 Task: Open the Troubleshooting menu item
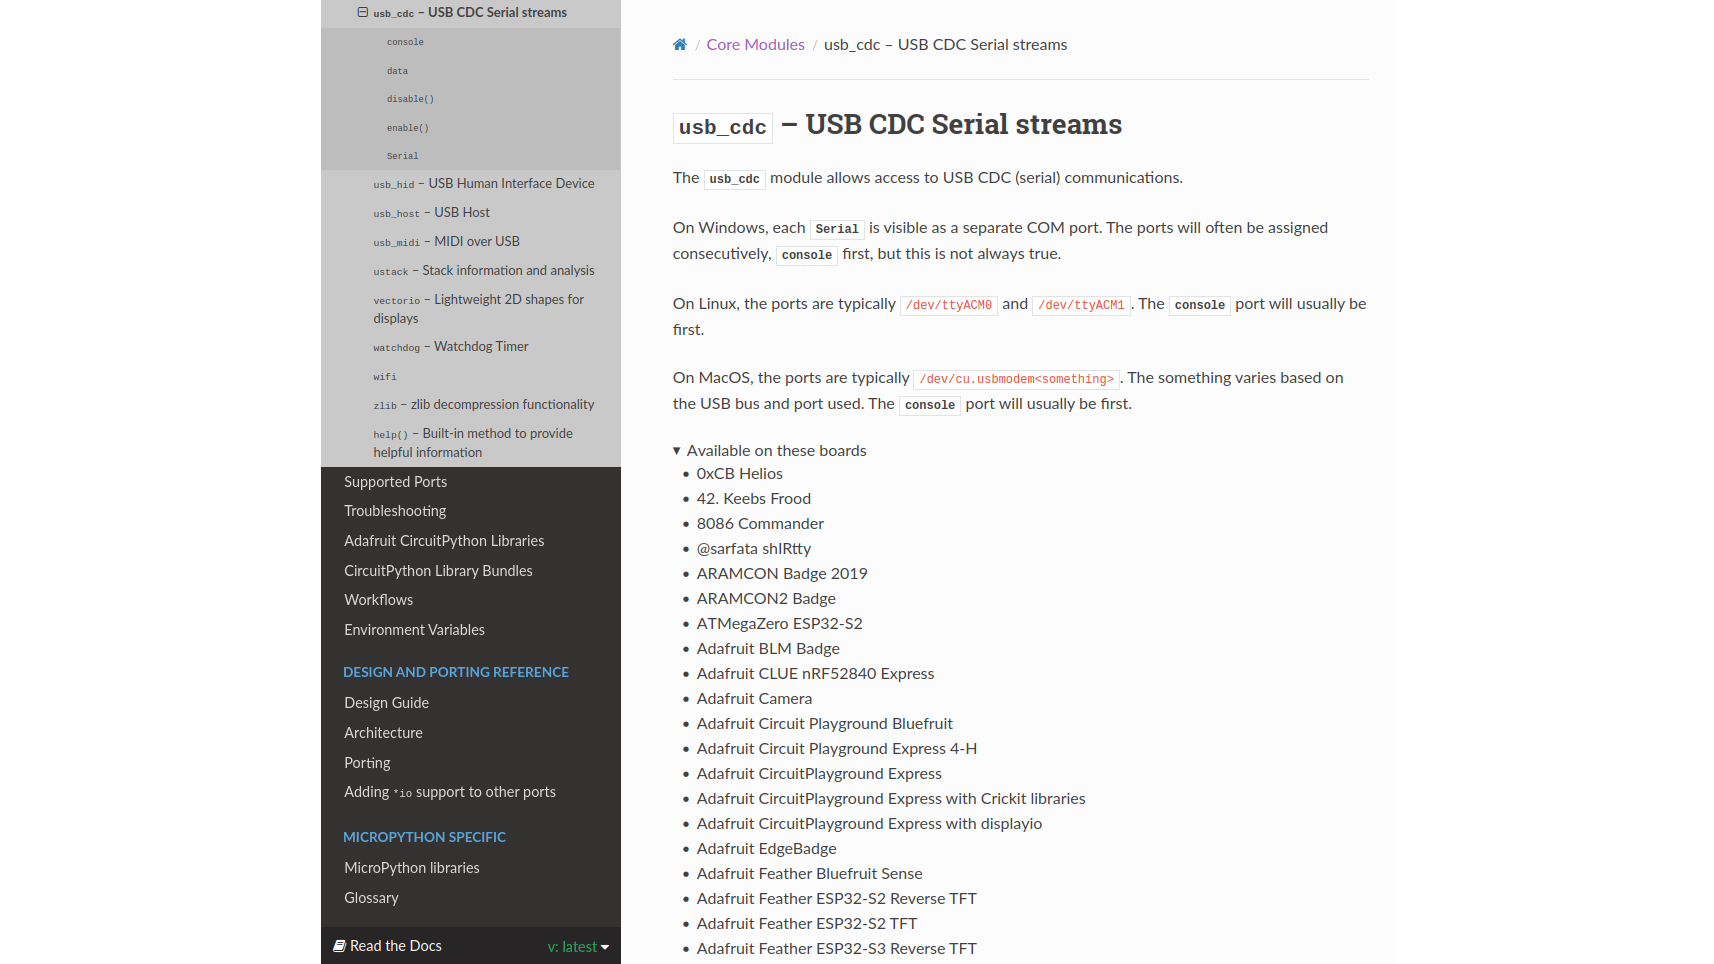pos(395,511)
